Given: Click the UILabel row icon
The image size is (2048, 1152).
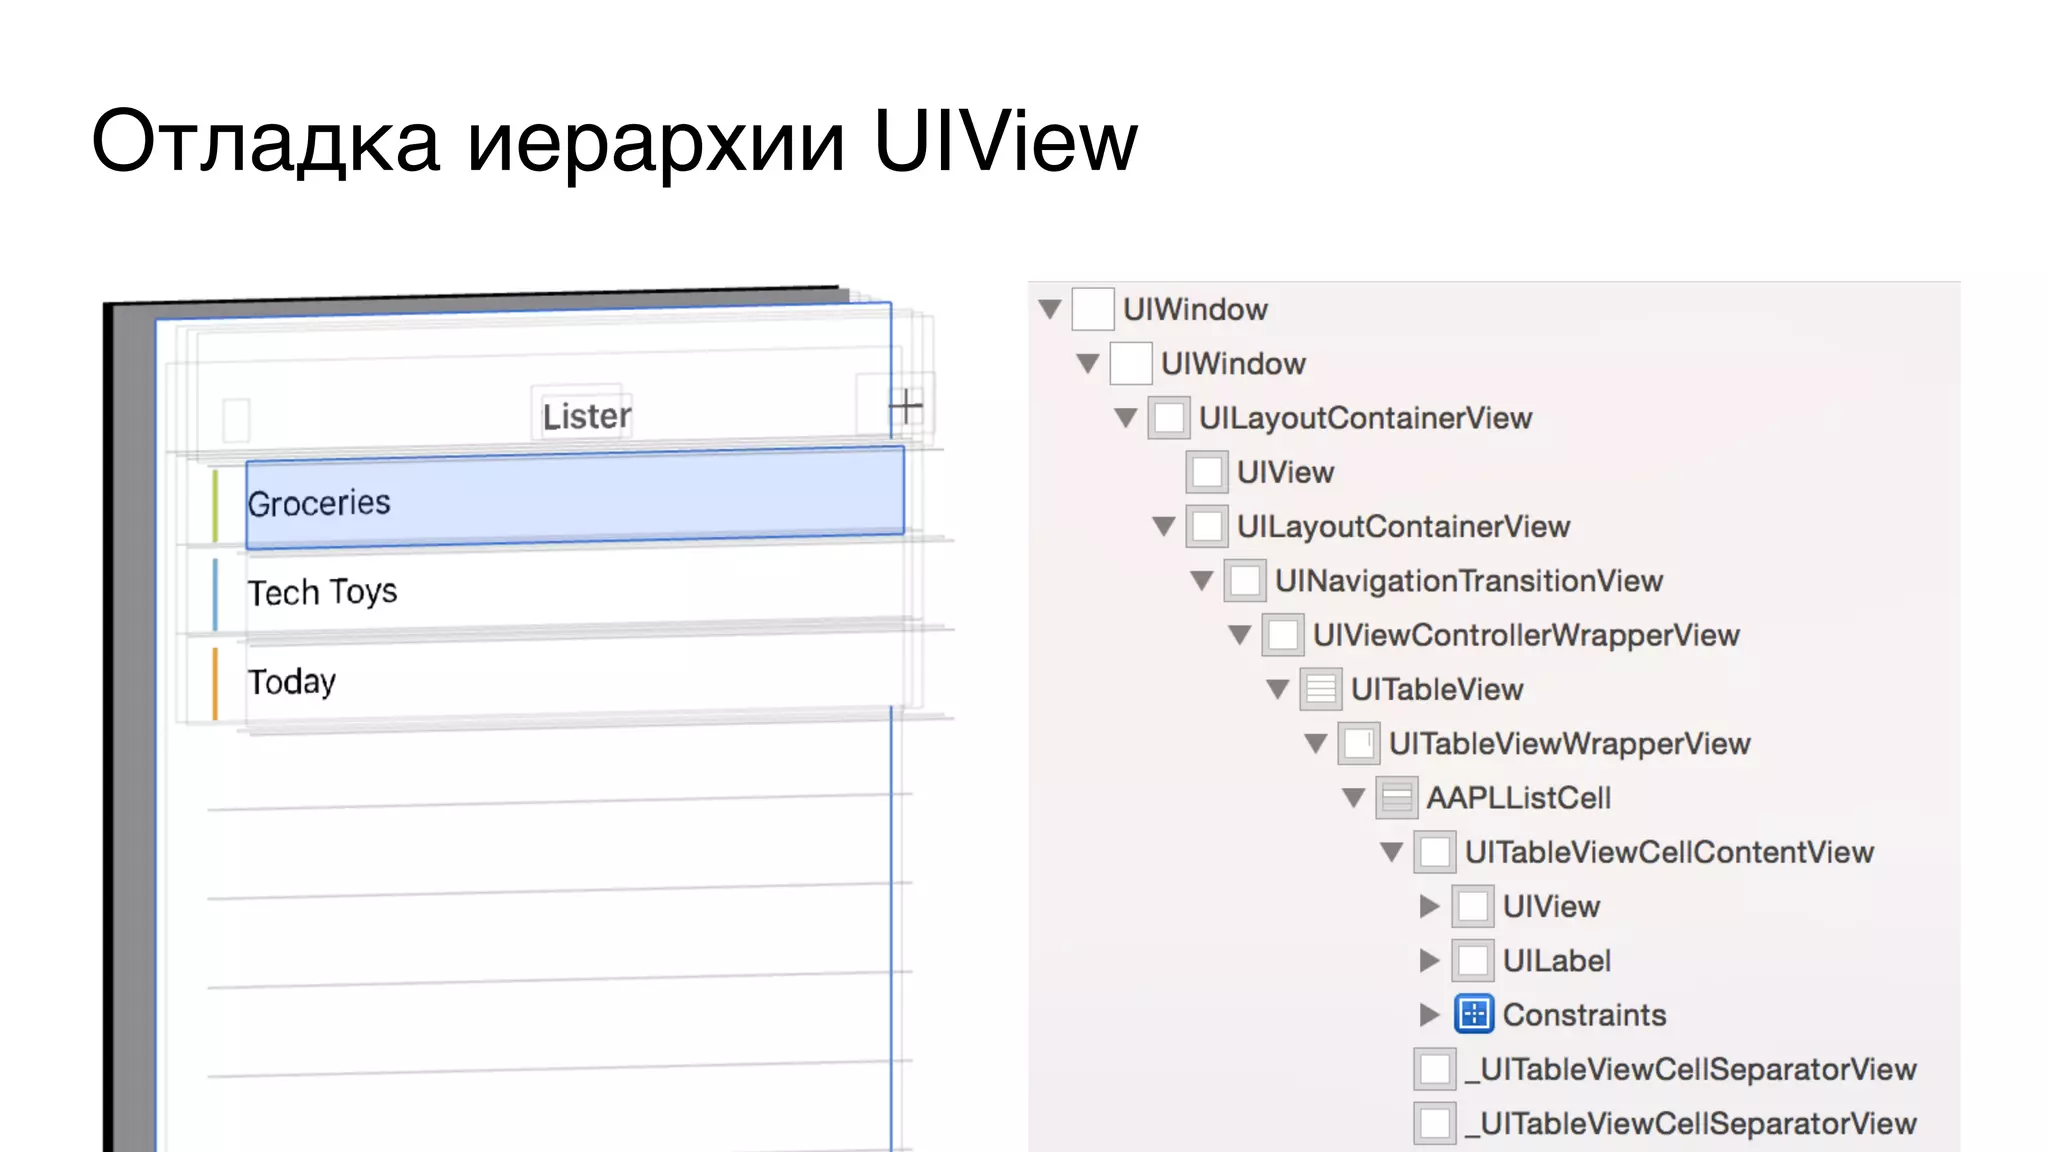Looking at the screenshot, I should (x=1473, y=960).
